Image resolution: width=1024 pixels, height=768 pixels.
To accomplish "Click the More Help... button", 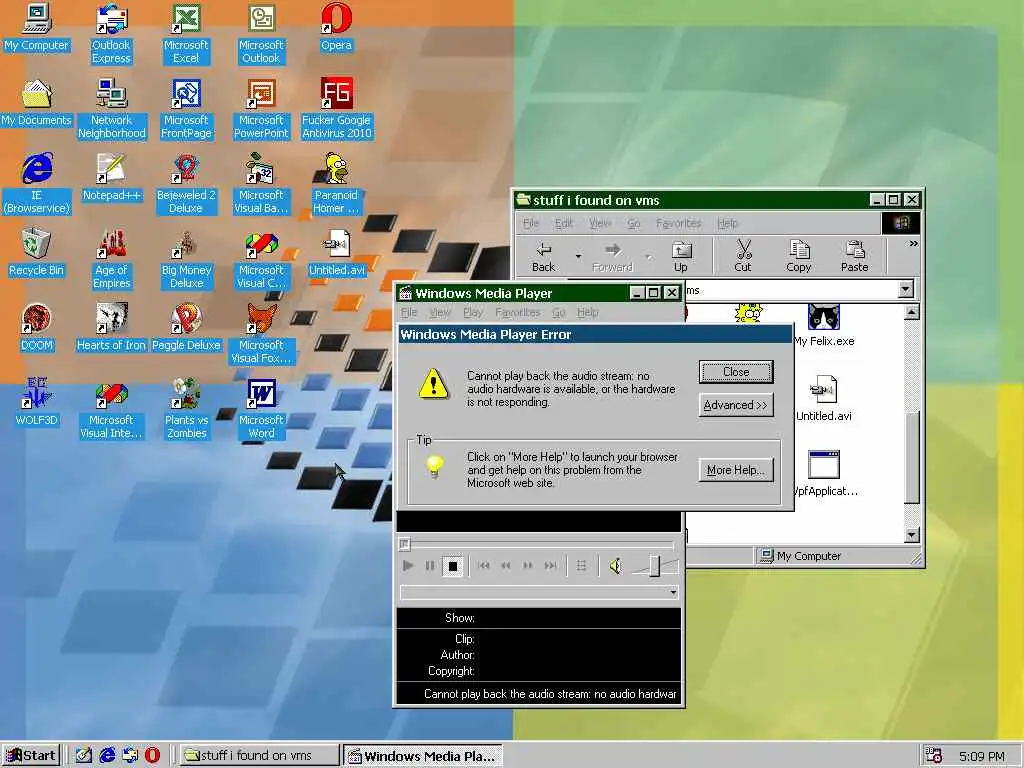I will (x=736, y=470).
